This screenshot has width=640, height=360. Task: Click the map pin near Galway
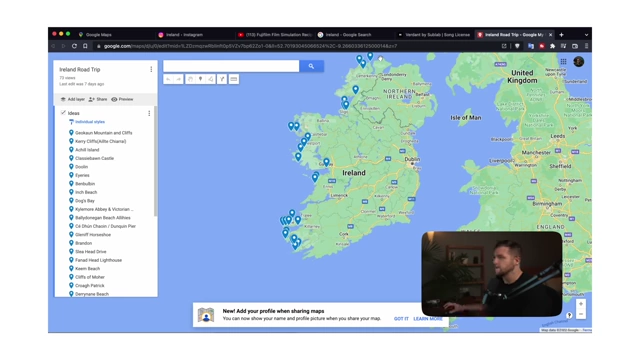[x=326, y=162]
